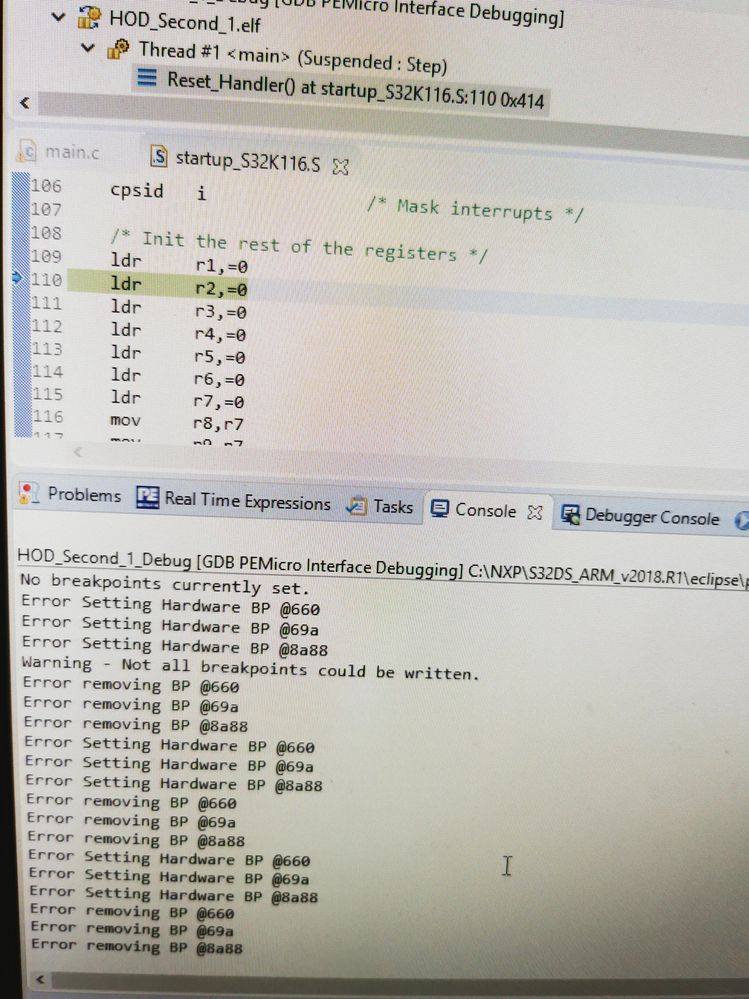This screenshot has height=999, width=749.
Task: Click 'ldr r7,=0' on line 115
Action: [177, 399]
